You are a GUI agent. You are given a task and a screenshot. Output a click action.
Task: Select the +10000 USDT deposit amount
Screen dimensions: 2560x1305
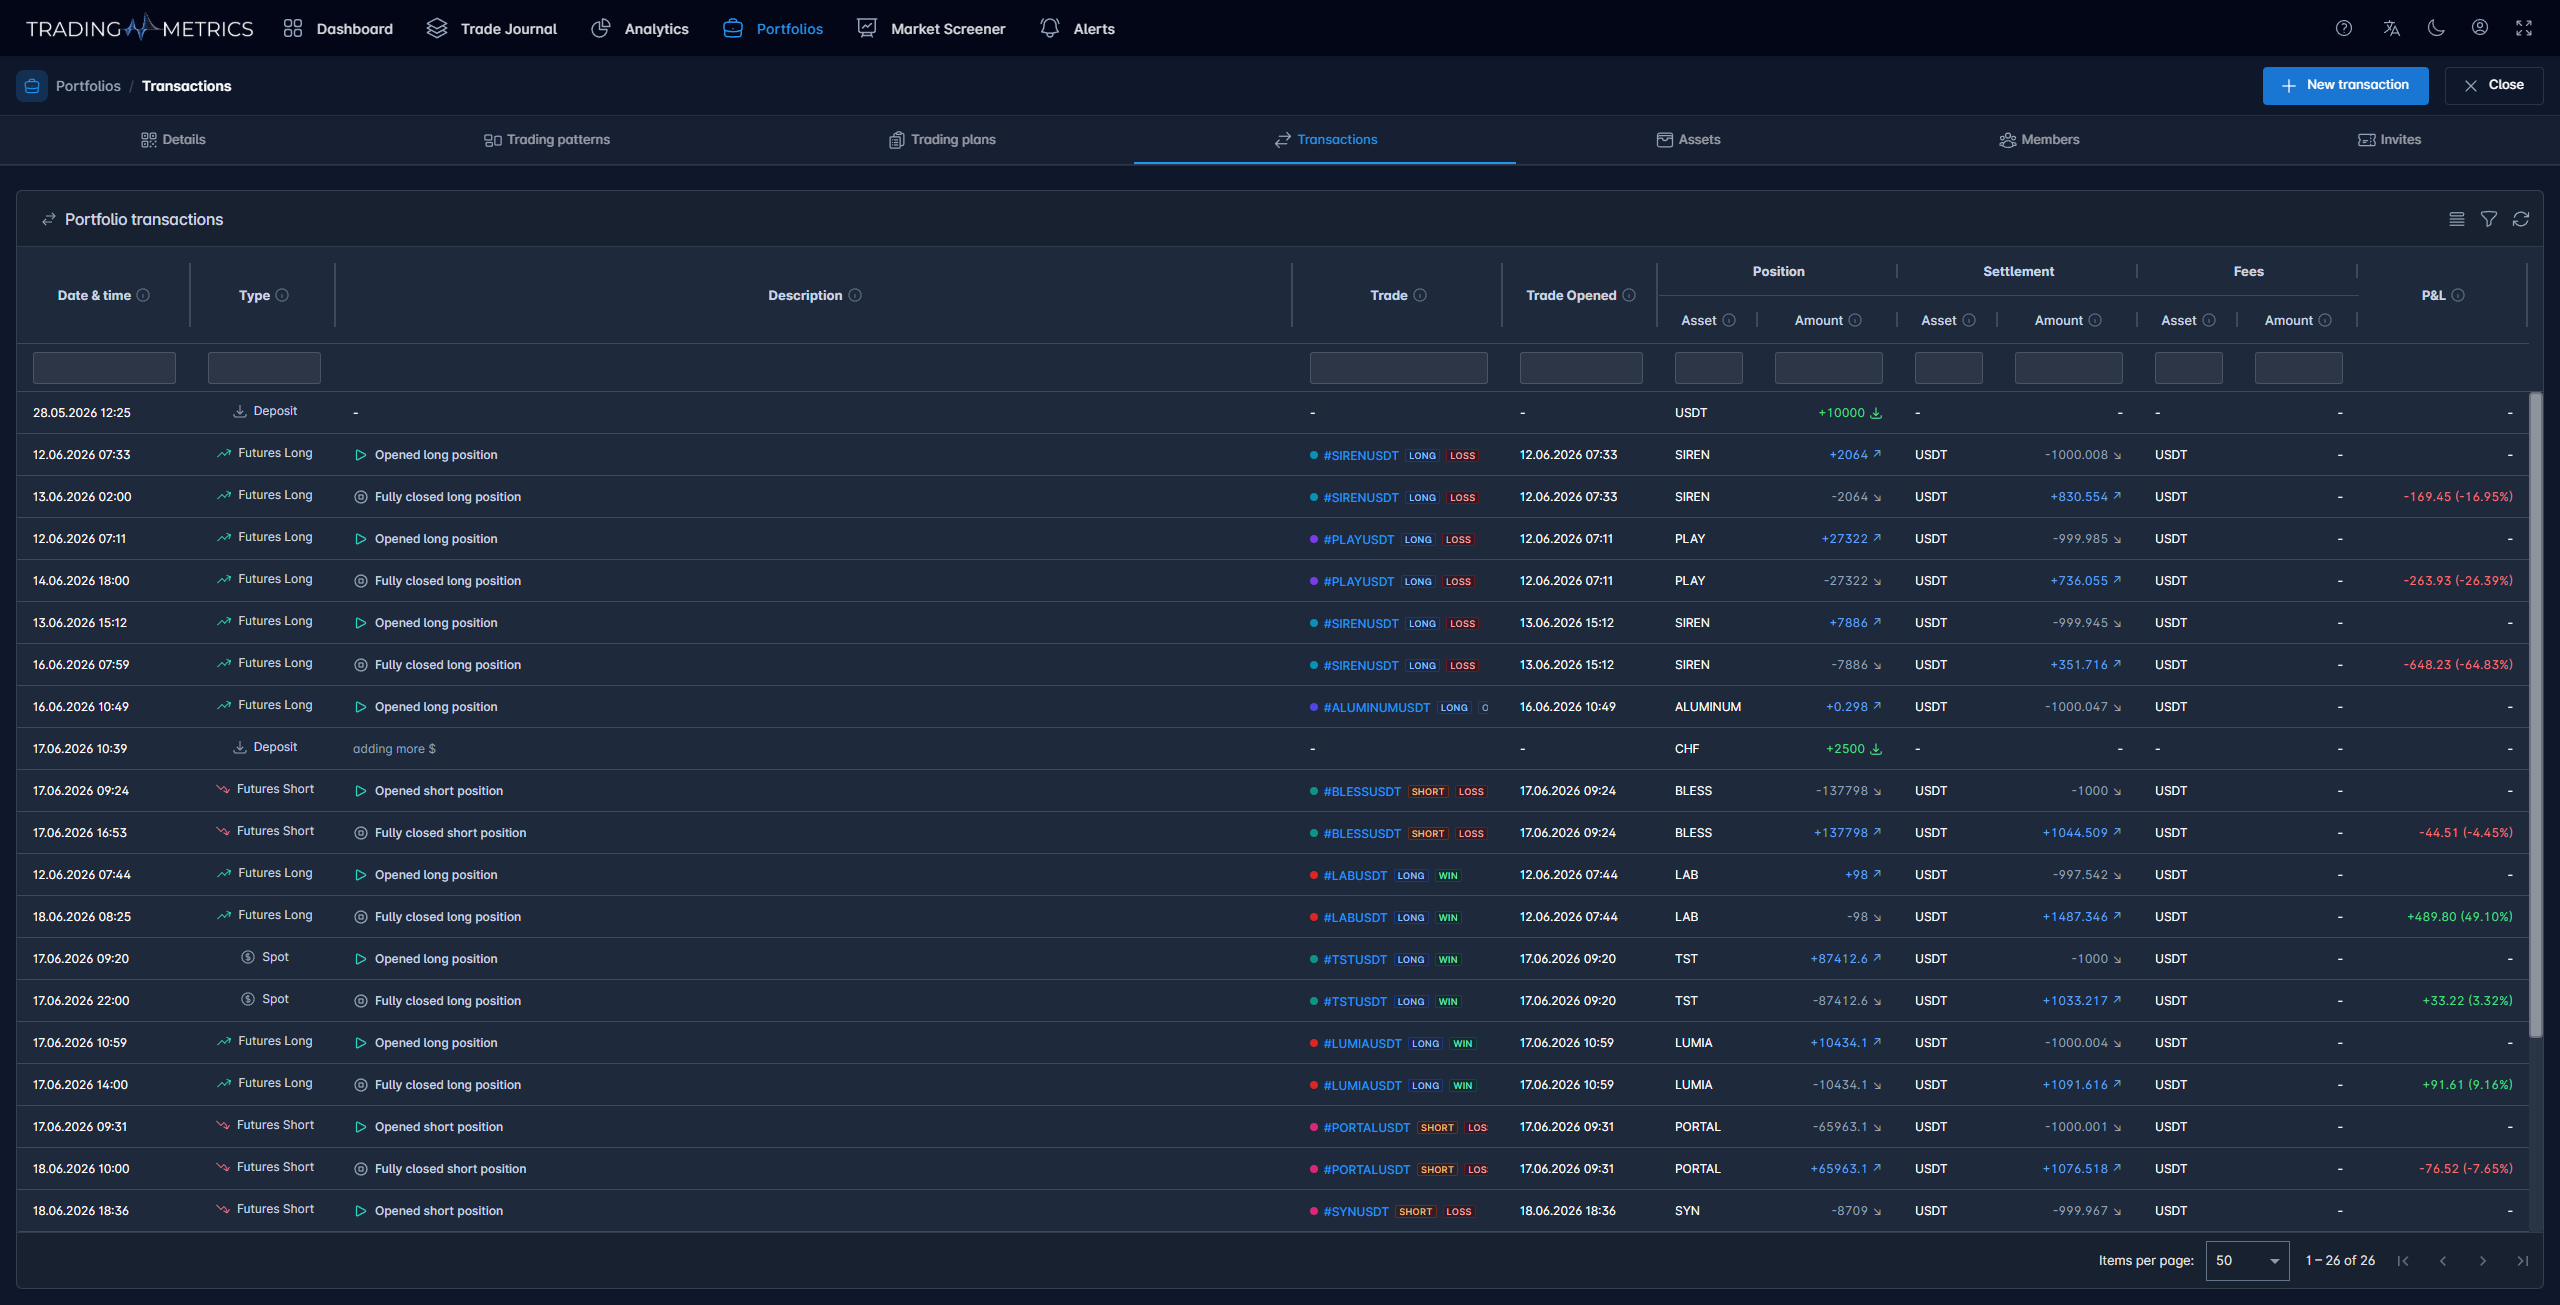click(x=1841, y=413)
